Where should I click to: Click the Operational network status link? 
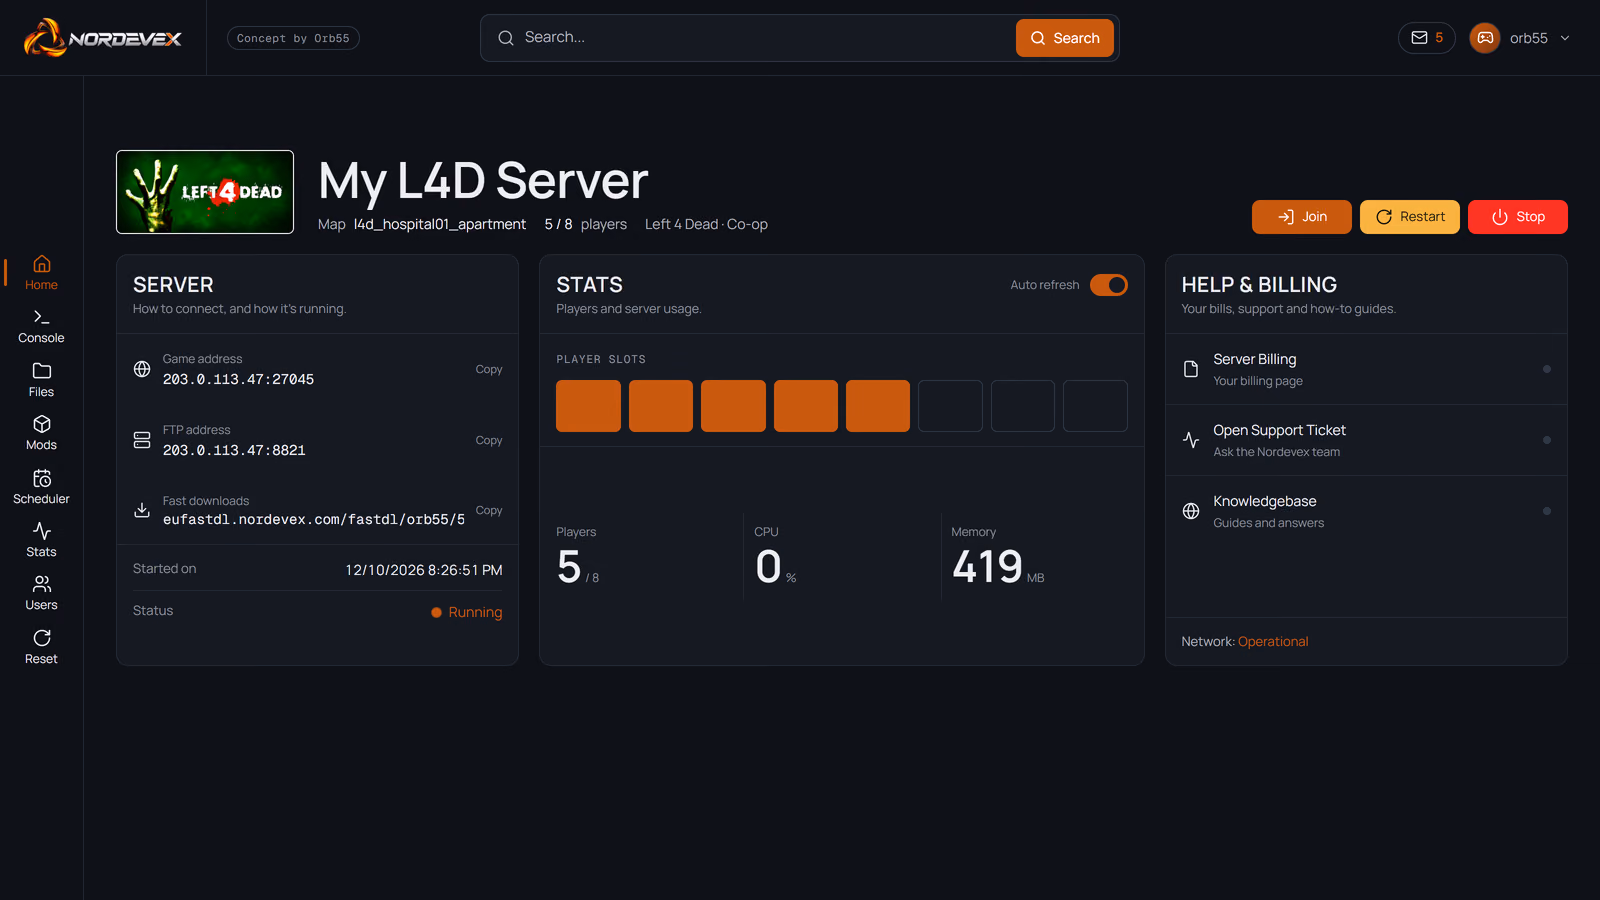1273,642
